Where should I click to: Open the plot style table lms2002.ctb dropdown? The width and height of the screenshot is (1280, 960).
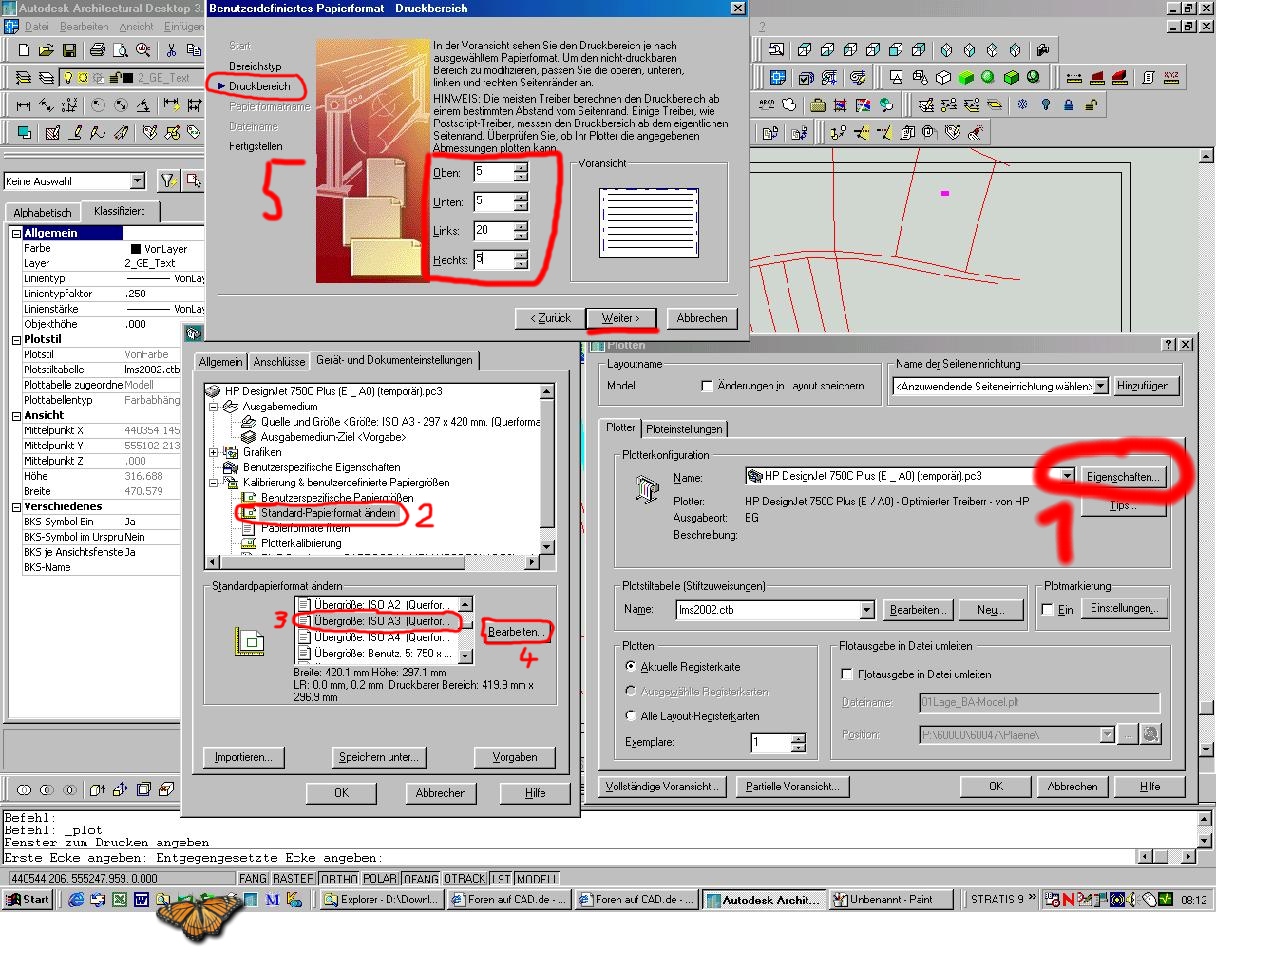click(867, 610)
